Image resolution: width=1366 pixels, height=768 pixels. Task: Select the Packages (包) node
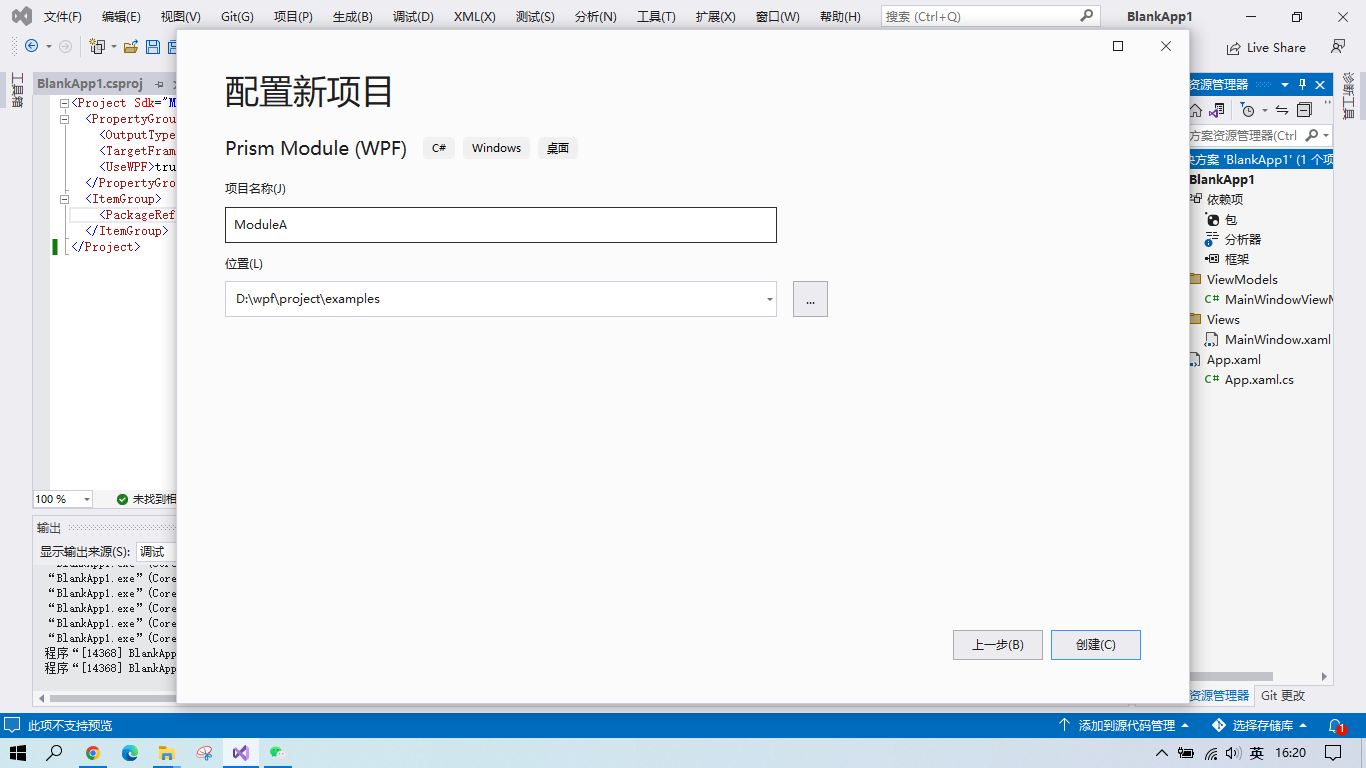(x=1230, y=219)
